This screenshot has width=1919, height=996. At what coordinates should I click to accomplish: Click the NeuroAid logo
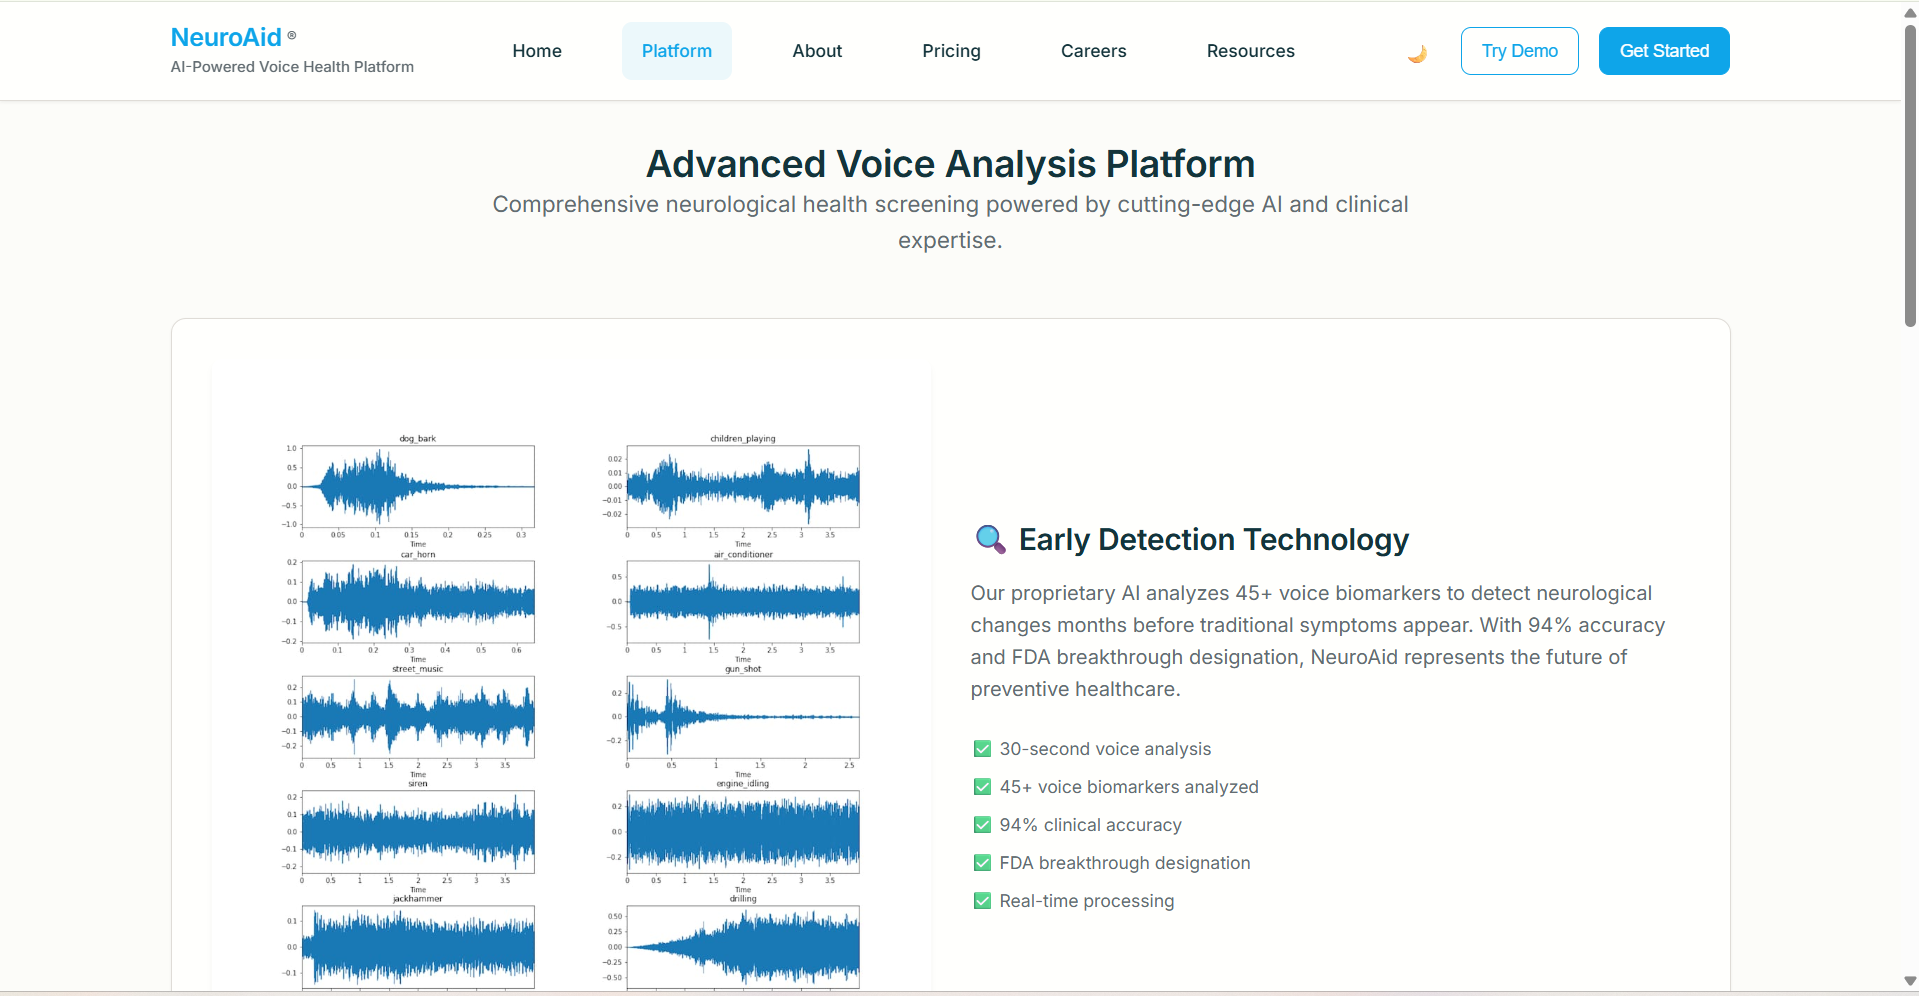click(x=226, y=37)
